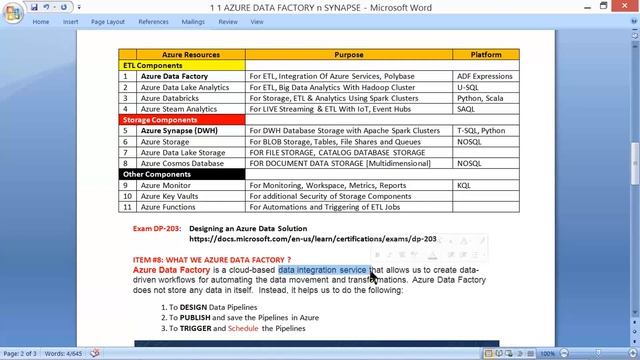640x360 pixels.
Task: Open the Insert ribbon tab
Action: 71,22
